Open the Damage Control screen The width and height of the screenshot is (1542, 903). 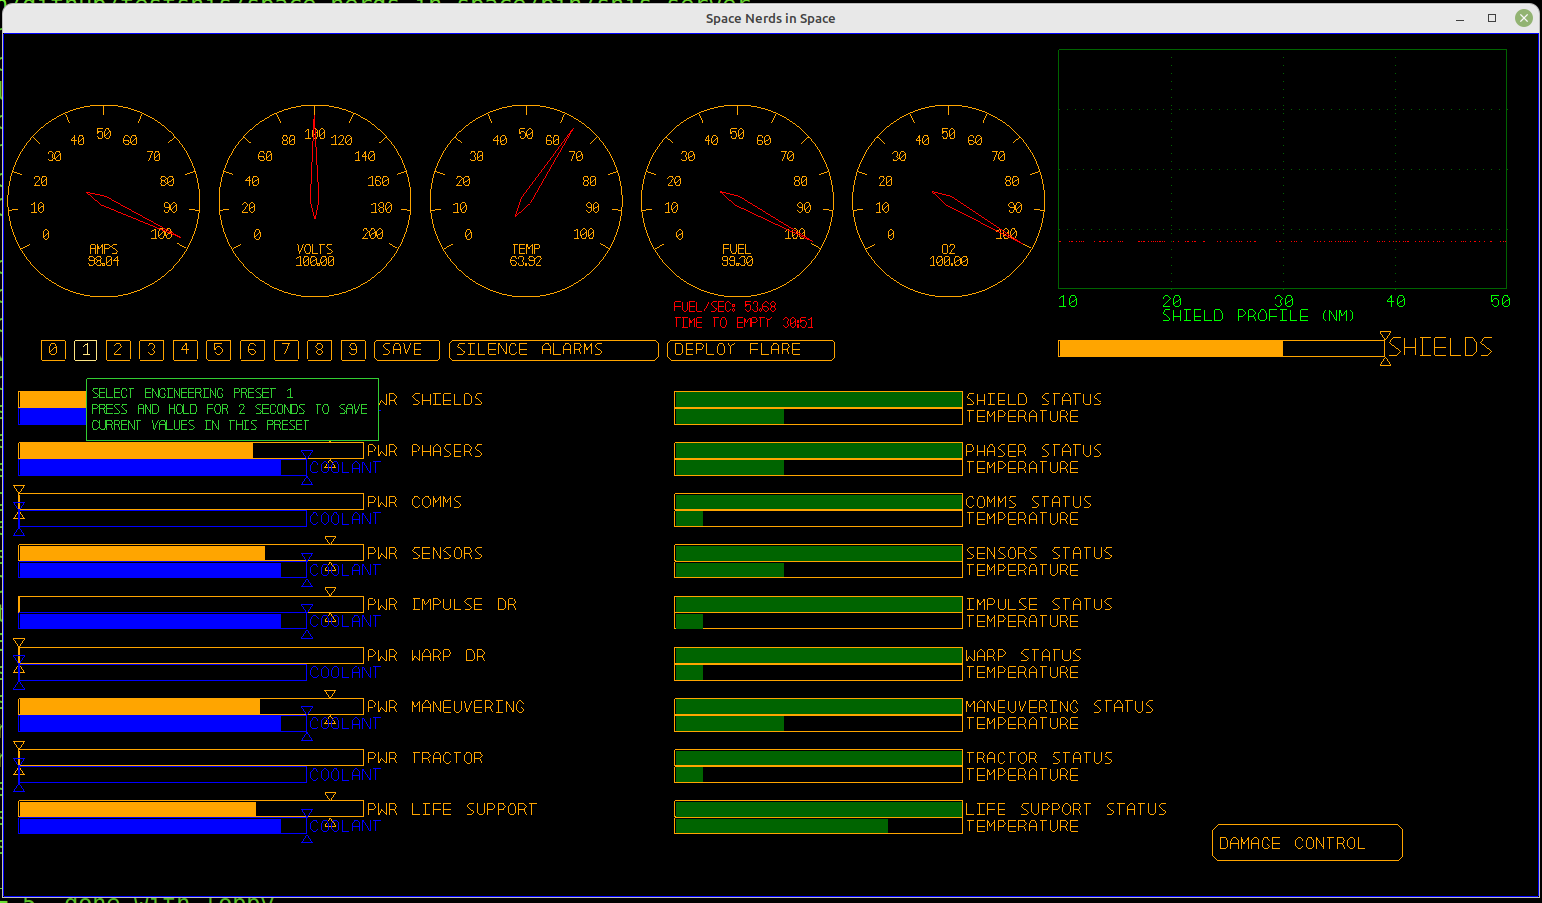[x=1307, y=843]
